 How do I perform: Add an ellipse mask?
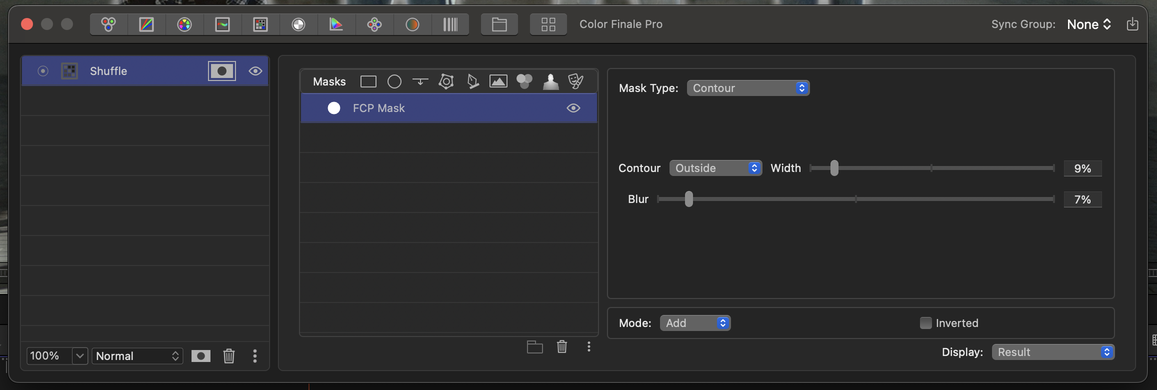pos(394,82)
